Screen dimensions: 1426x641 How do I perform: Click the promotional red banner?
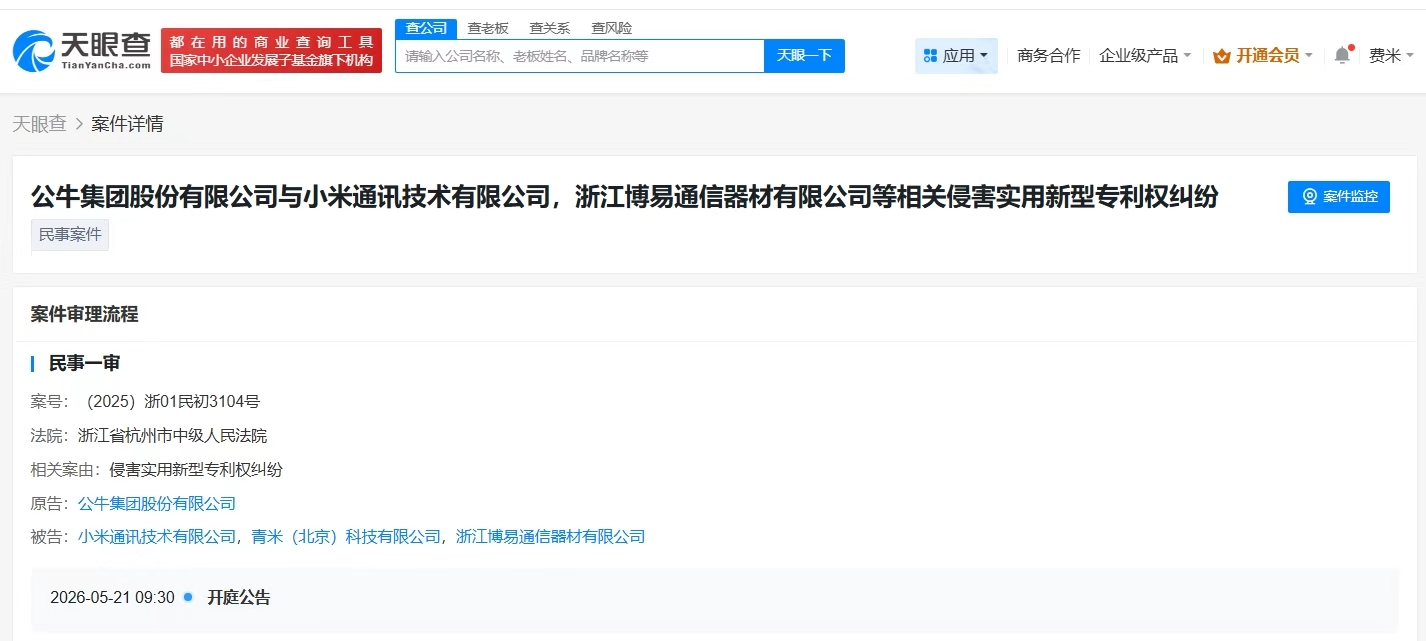click(x=271, y=50)
